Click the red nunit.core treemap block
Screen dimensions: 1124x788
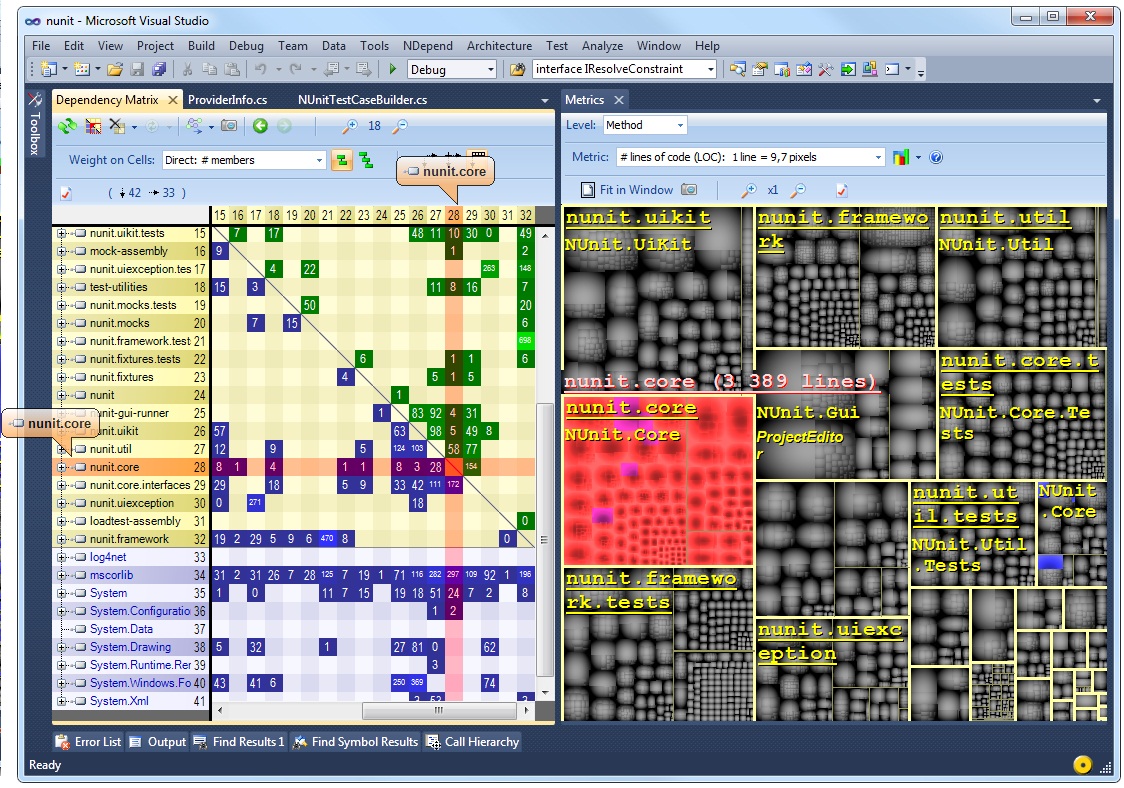tap(658, 480)
